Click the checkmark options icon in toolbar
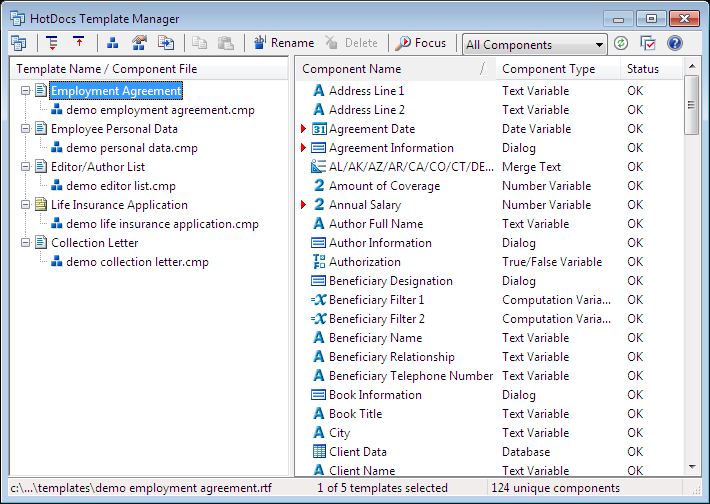The width and height of the screenshot is (710, 504). [x=648, y=43]
